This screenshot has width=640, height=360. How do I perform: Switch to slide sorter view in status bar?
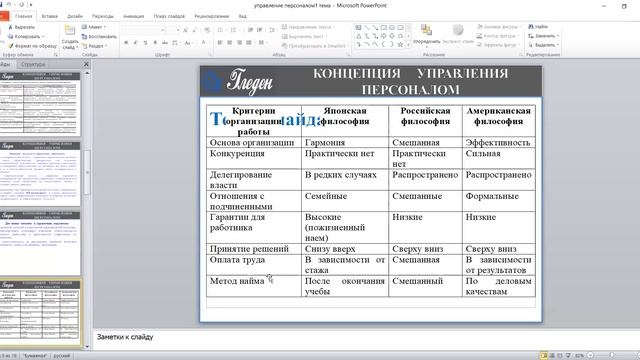coord(552,356)
